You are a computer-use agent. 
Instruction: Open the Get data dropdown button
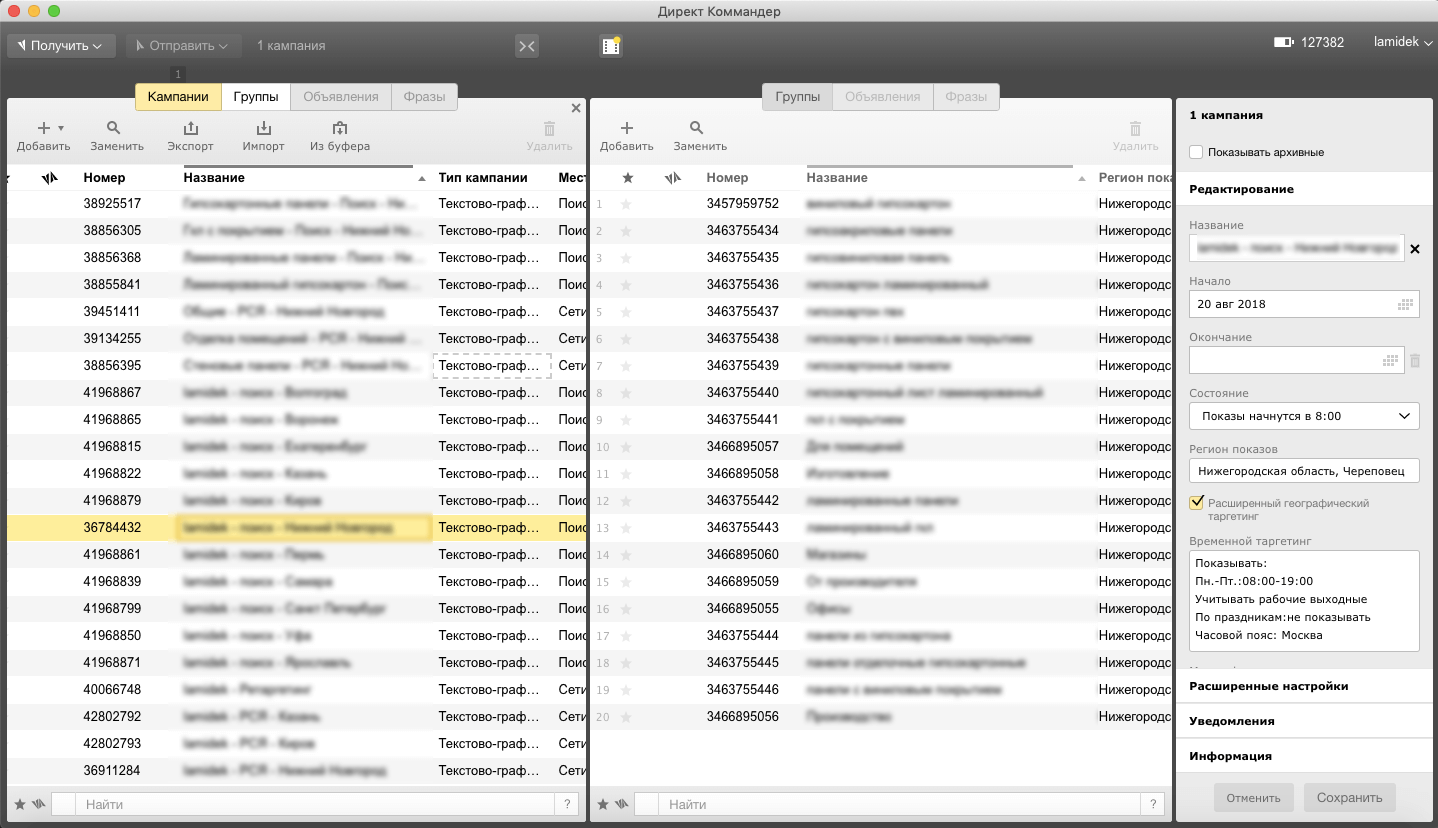pos(61,46)
